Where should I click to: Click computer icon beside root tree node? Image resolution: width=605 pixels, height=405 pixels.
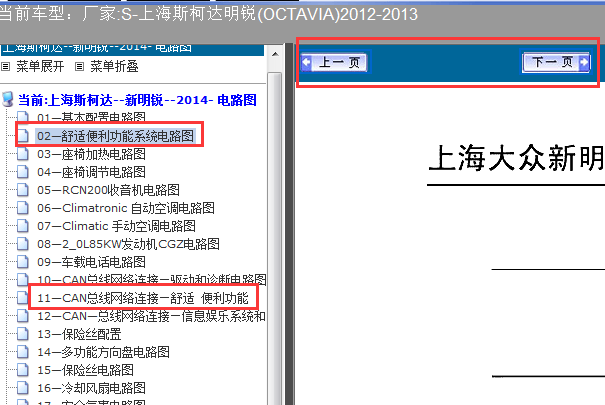(x=8, y=100)
